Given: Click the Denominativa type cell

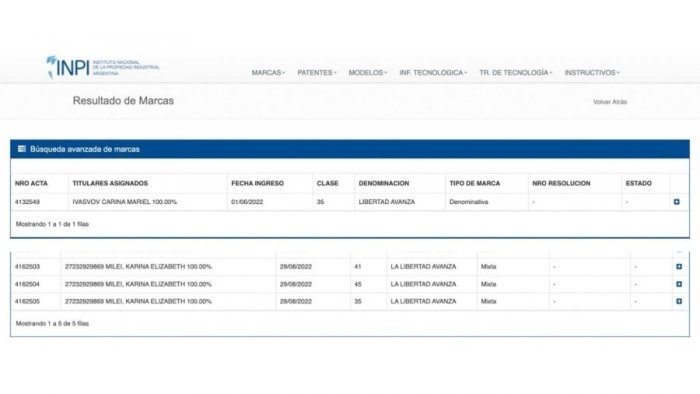Looking at the screenshot, I should click(x=468, y=202).
